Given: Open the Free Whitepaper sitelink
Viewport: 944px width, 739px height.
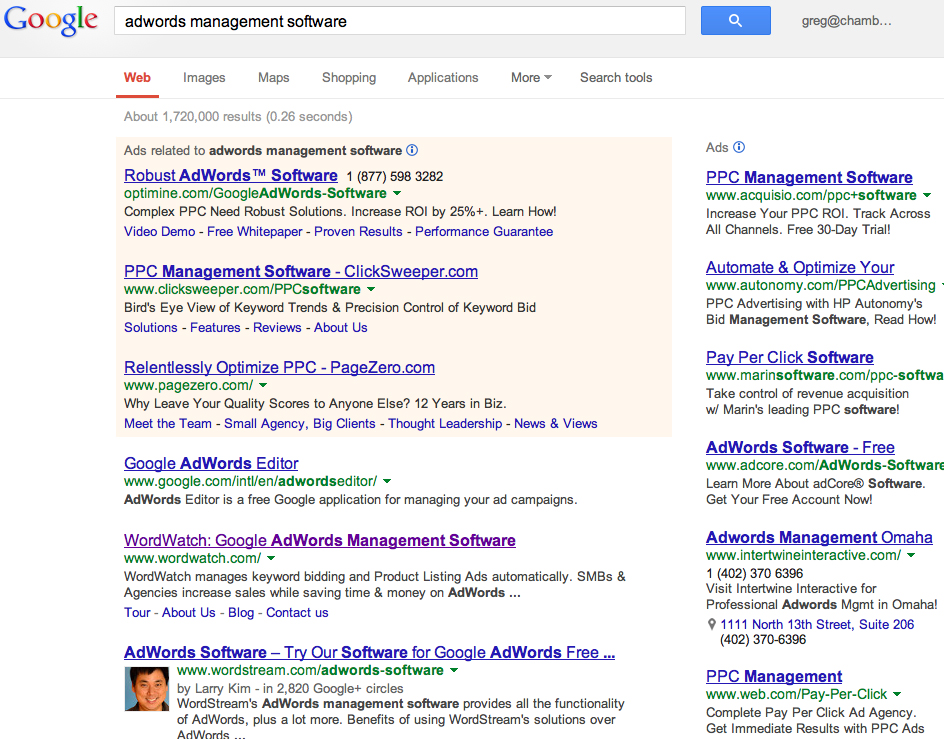Looking at the screenshot, I should (255, 231).
